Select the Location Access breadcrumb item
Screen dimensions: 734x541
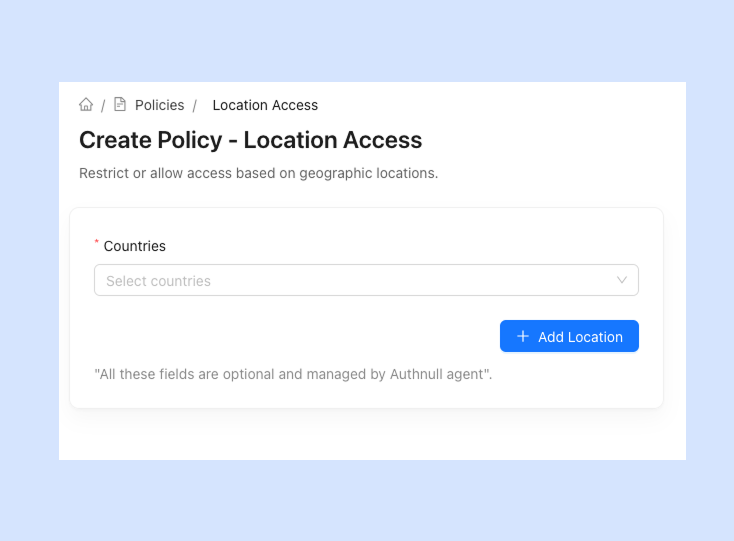[x=265, y=105]
